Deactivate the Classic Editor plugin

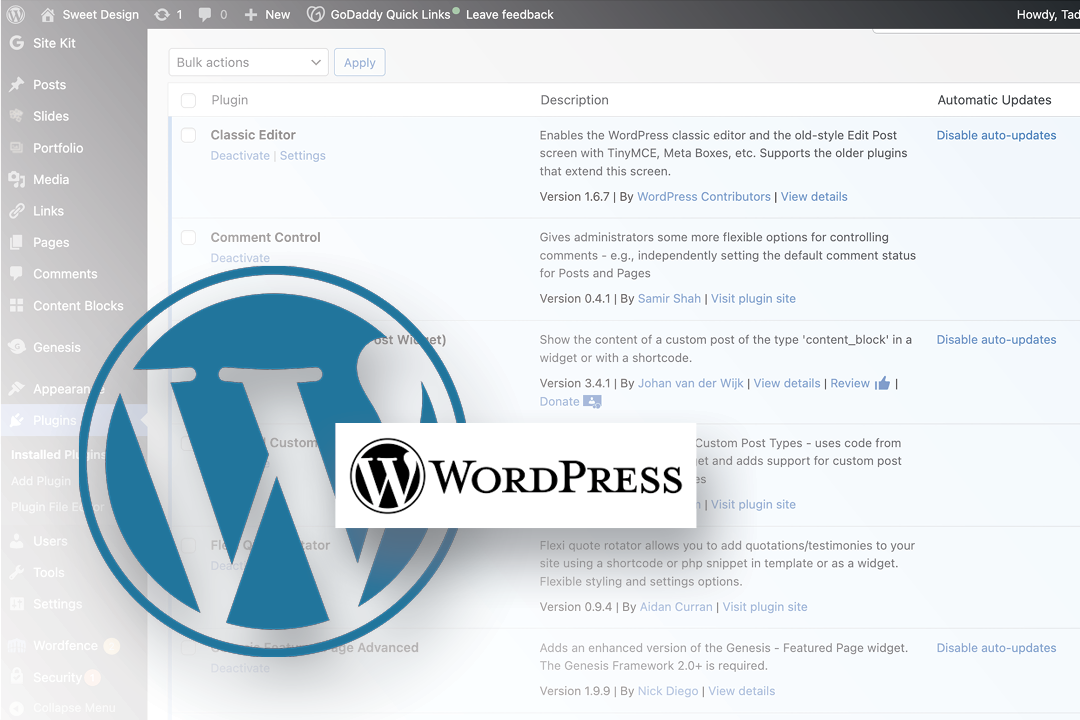[240, 155]
